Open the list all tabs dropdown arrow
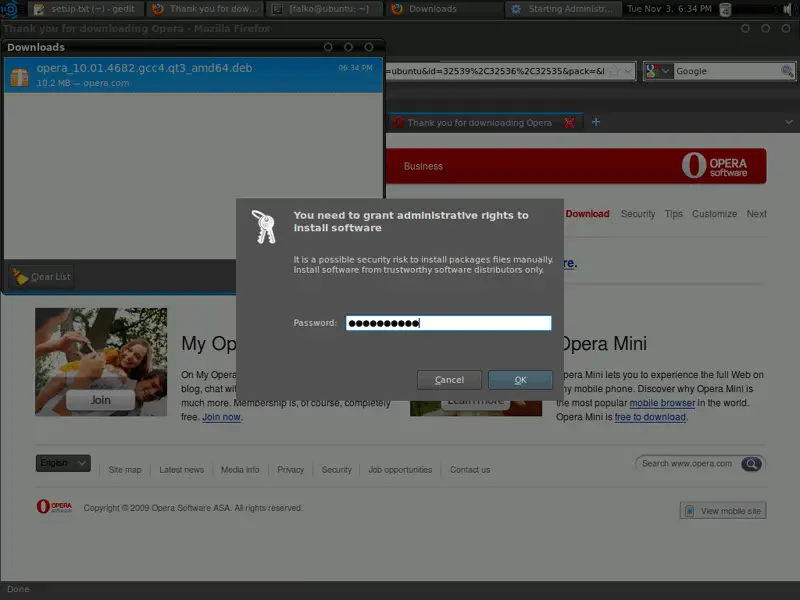Image resolution: width=800 pixels, height=600 pixels. click(789, 122)
